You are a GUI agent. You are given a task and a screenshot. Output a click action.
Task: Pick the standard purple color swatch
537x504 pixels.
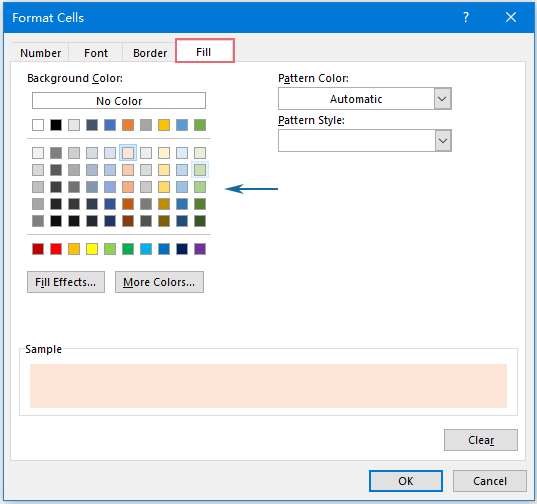[200, 249]
